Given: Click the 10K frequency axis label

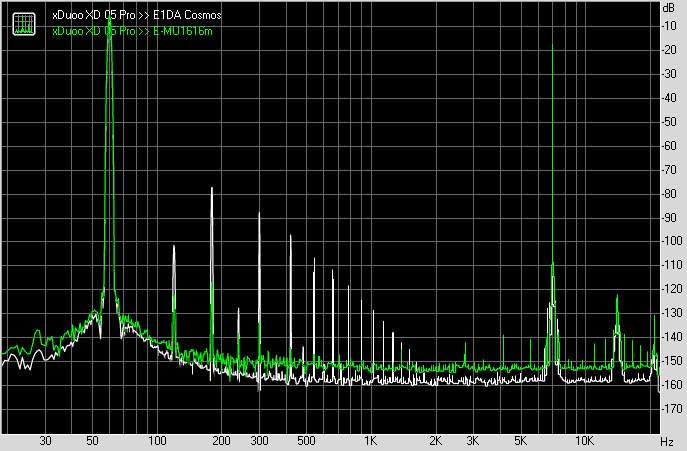Looking at the screenshot, I should point(584,441).
